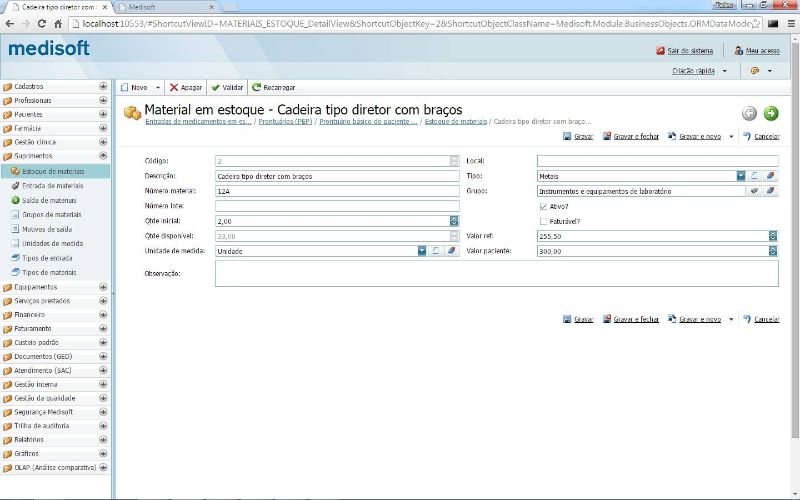Screen dimensions: 800x500
Task: Click the clear eraser icon beside Tipo field
Action: 770,176
